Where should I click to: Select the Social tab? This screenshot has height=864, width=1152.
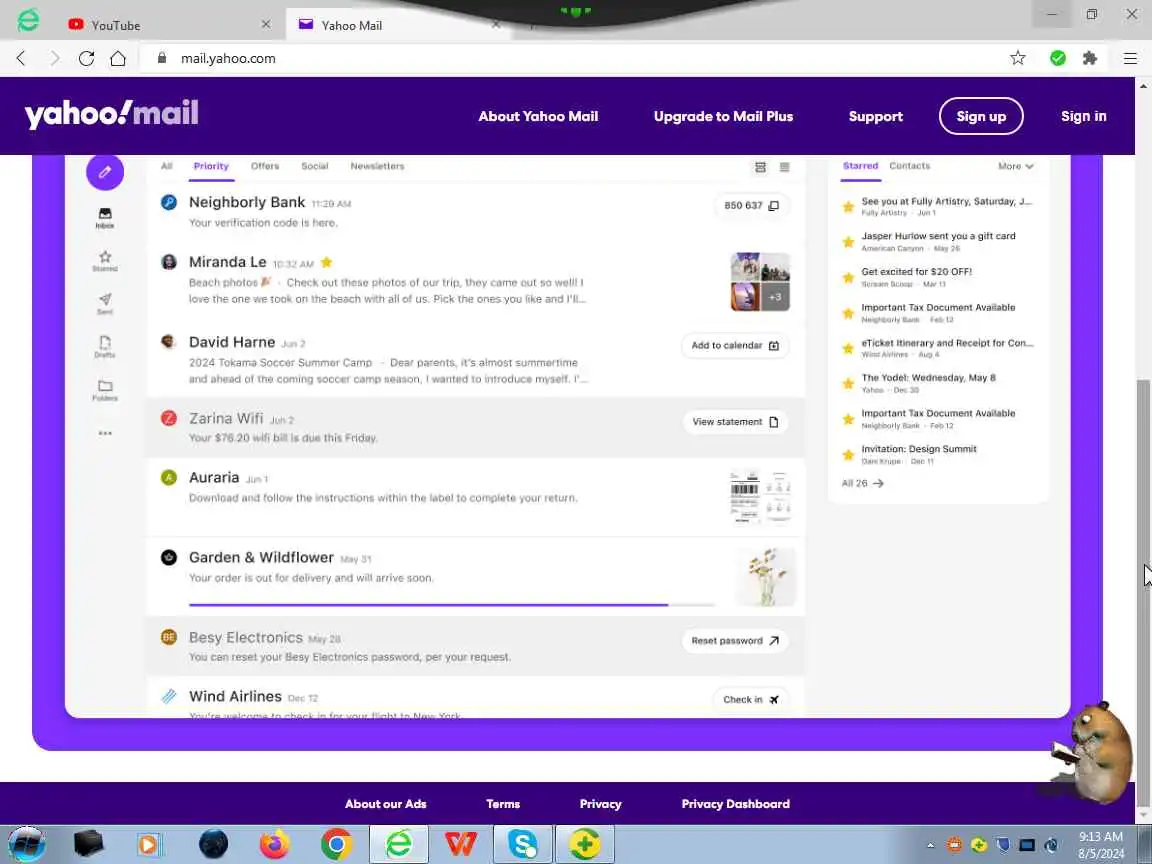point(314,166)
